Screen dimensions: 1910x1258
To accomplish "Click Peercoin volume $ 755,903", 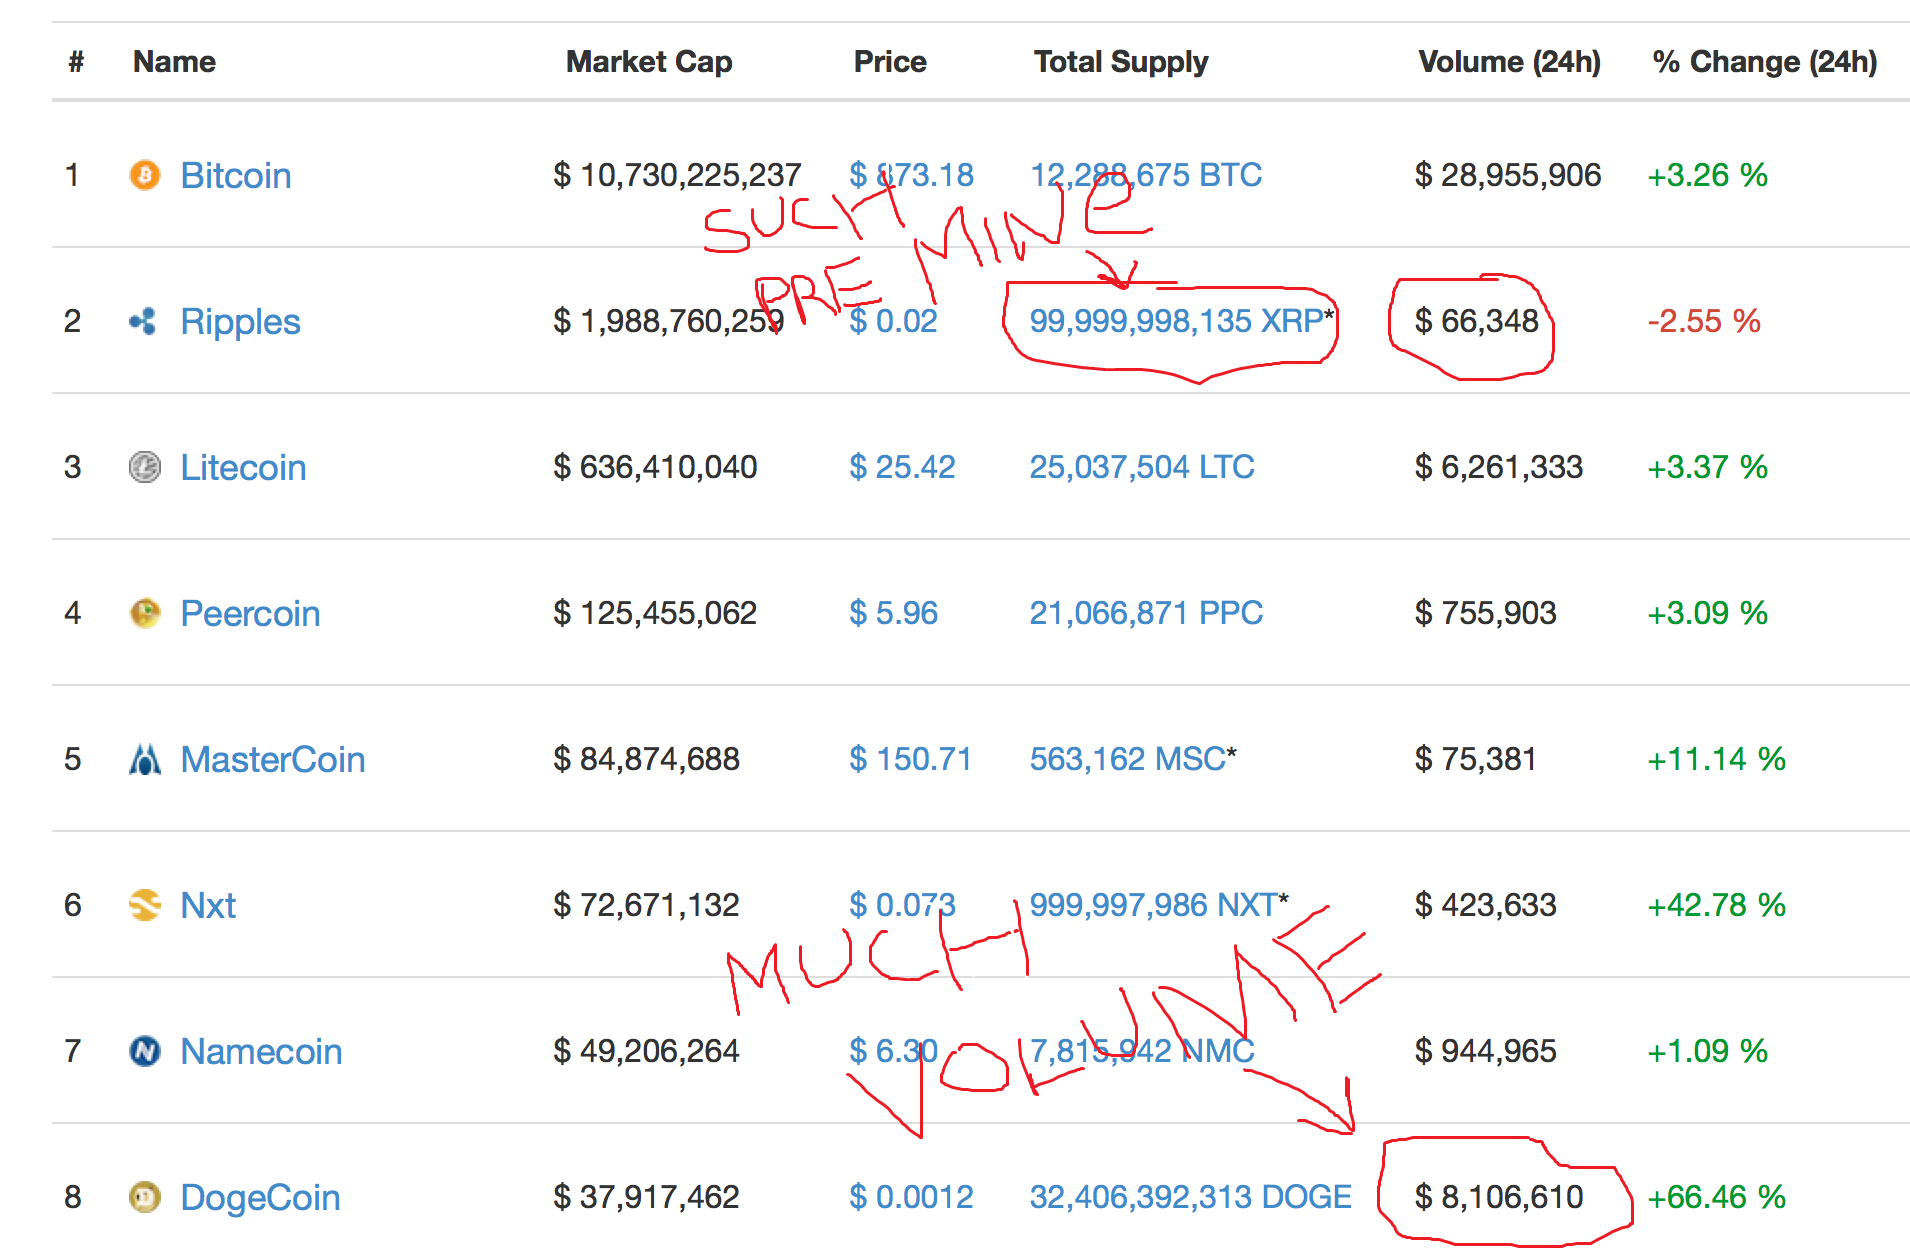I will point(1485,613).
